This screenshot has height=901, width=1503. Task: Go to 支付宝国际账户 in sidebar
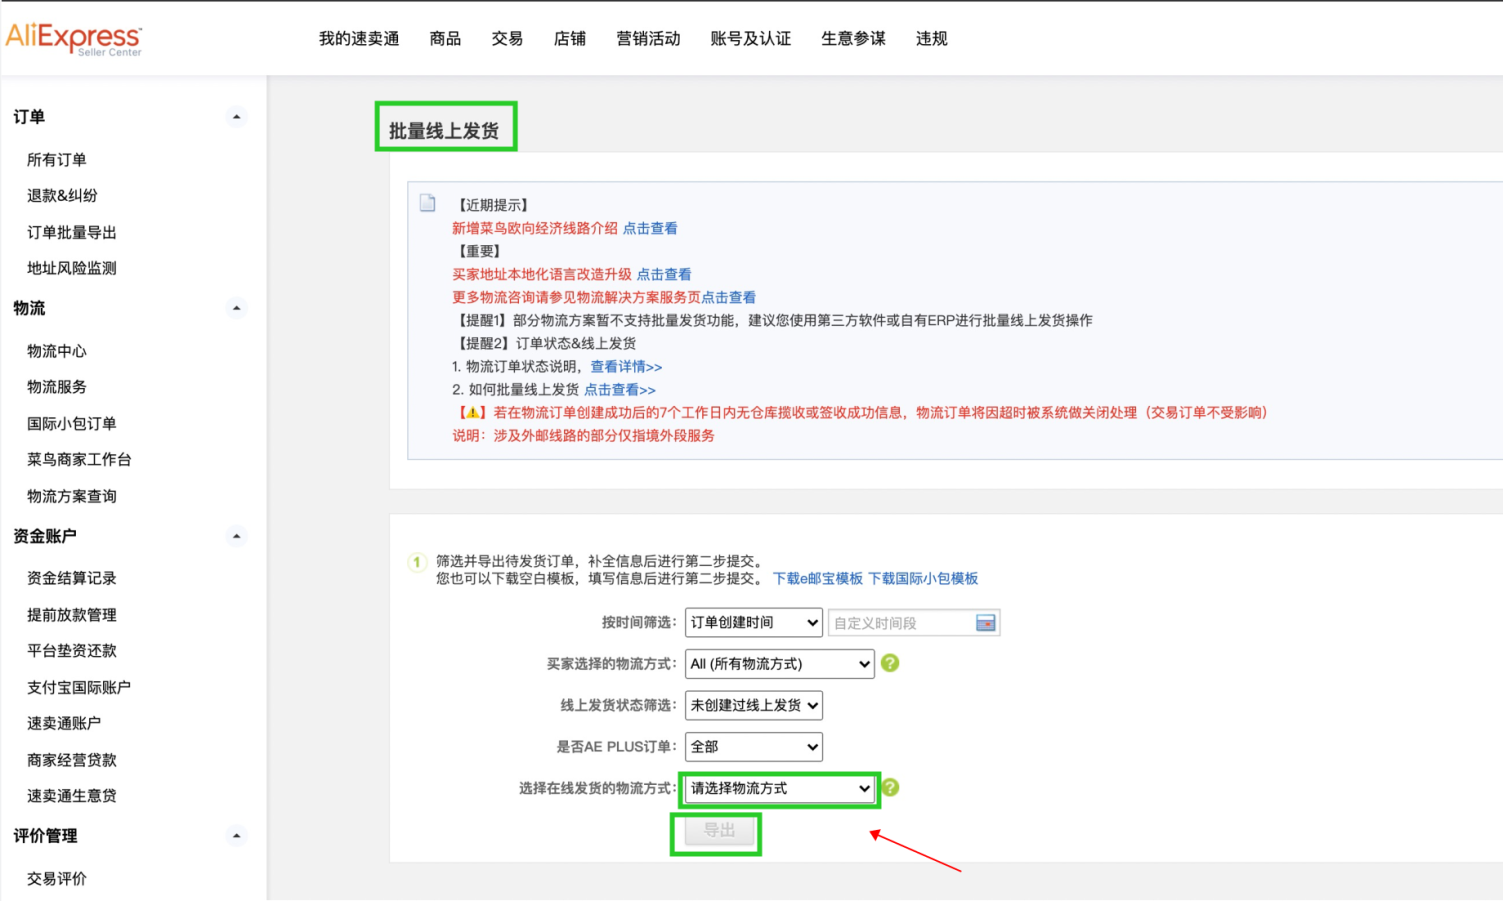(79, 688)
